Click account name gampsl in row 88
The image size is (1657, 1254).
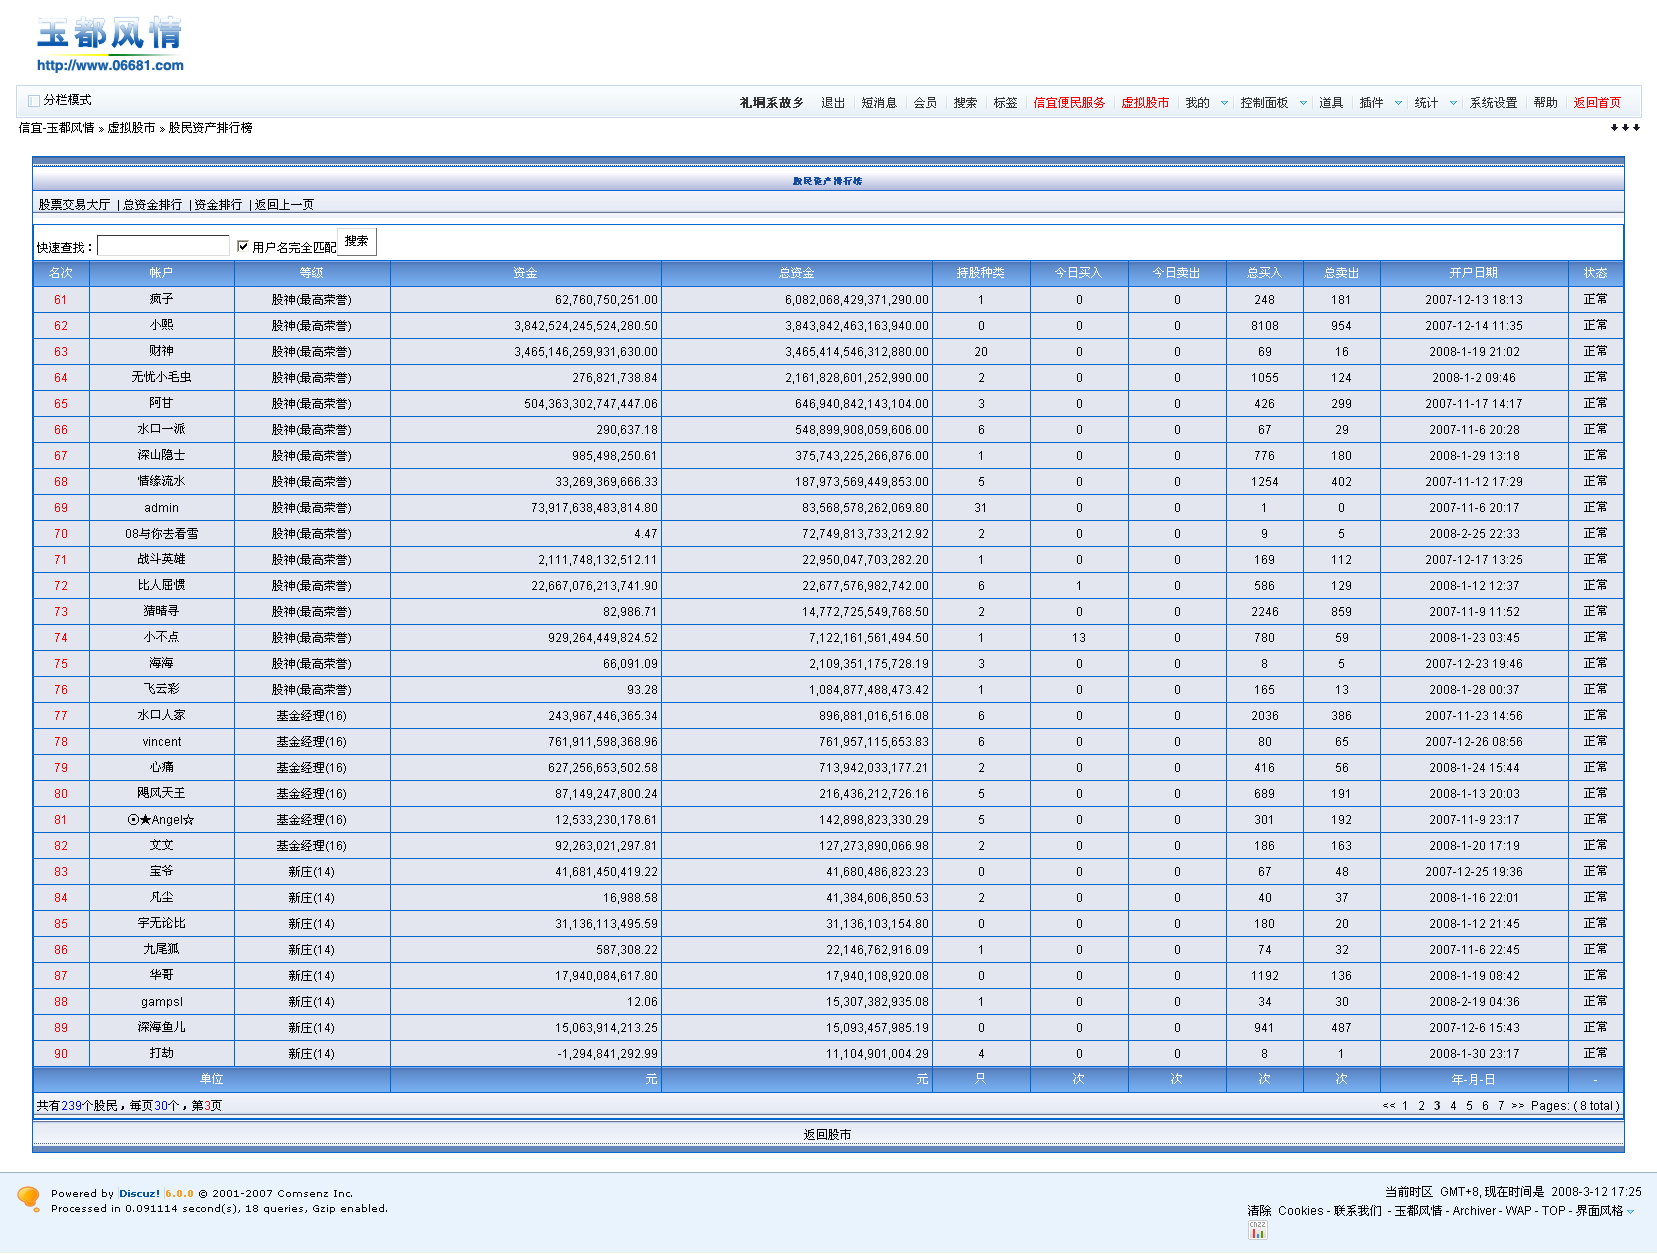click(x=162, y=1002)
